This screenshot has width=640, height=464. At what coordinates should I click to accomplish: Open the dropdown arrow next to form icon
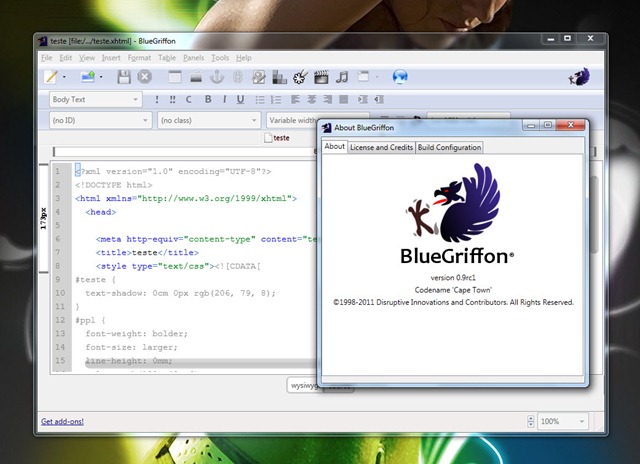coord(377,77)
